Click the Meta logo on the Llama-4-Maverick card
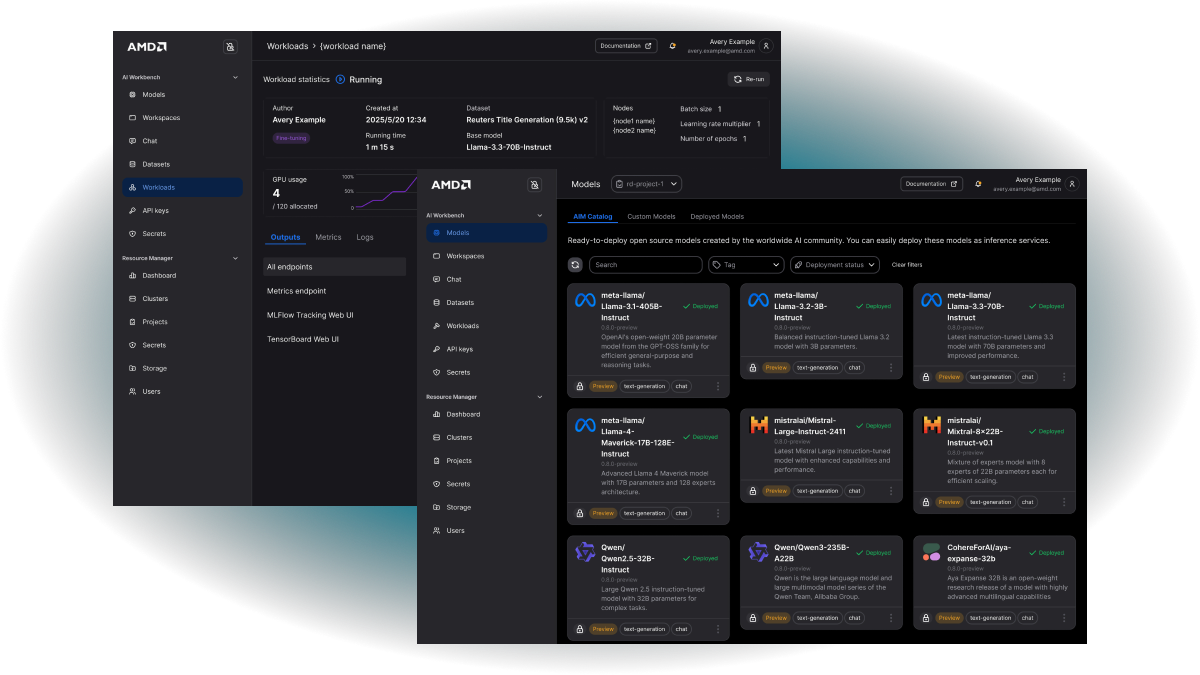The width and height of the screenshot is (1200, 675). click(585, 426)
